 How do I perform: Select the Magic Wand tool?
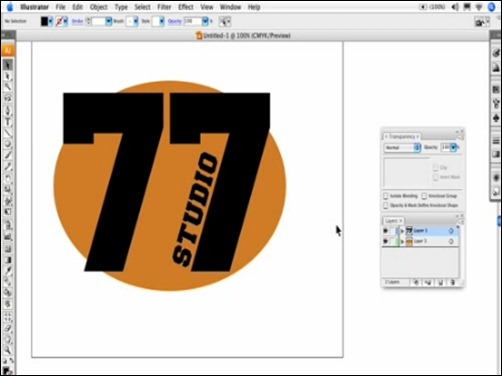(8, 87)
